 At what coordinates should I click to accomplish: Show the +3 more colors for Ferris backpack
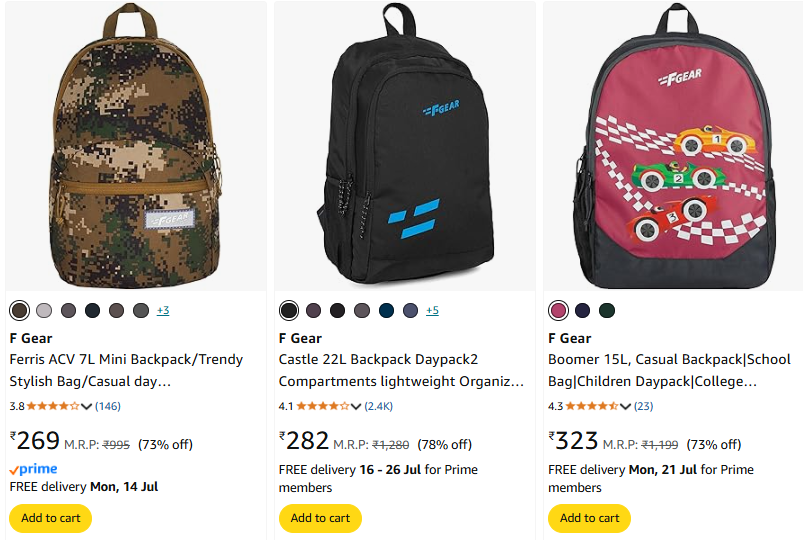(163, 311)
